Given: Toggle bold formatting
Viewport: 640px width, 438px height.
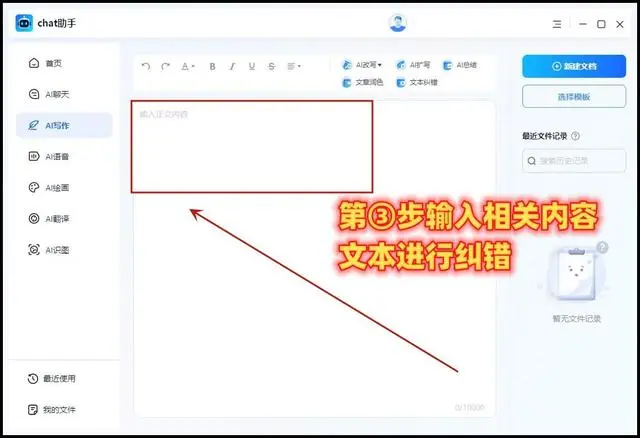Looking at the screenshot, I should pos(212,66).
